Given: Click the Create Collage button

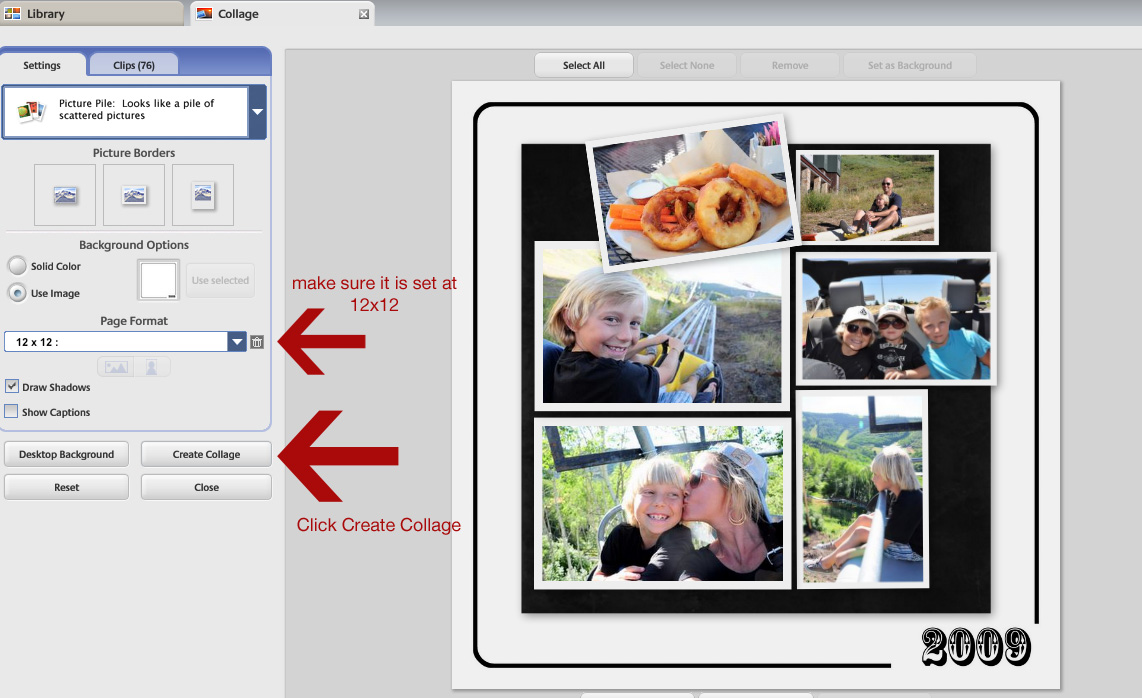Looking at the screenshot, I should (205, 453).
